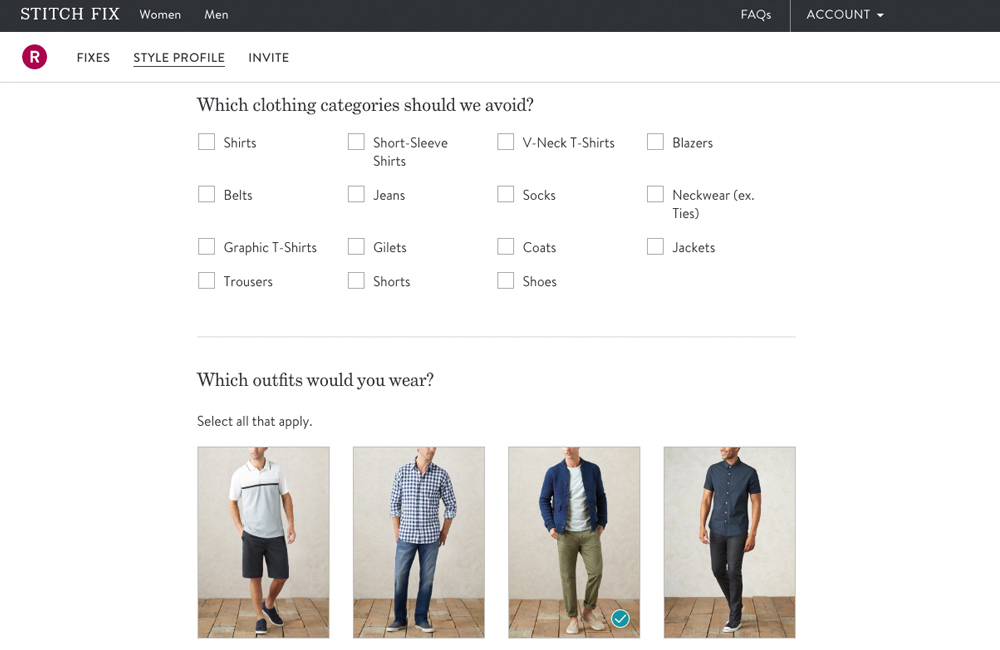Enable avoiding Blazers
Screen dimensions: 1000x650
click(656, 142)
